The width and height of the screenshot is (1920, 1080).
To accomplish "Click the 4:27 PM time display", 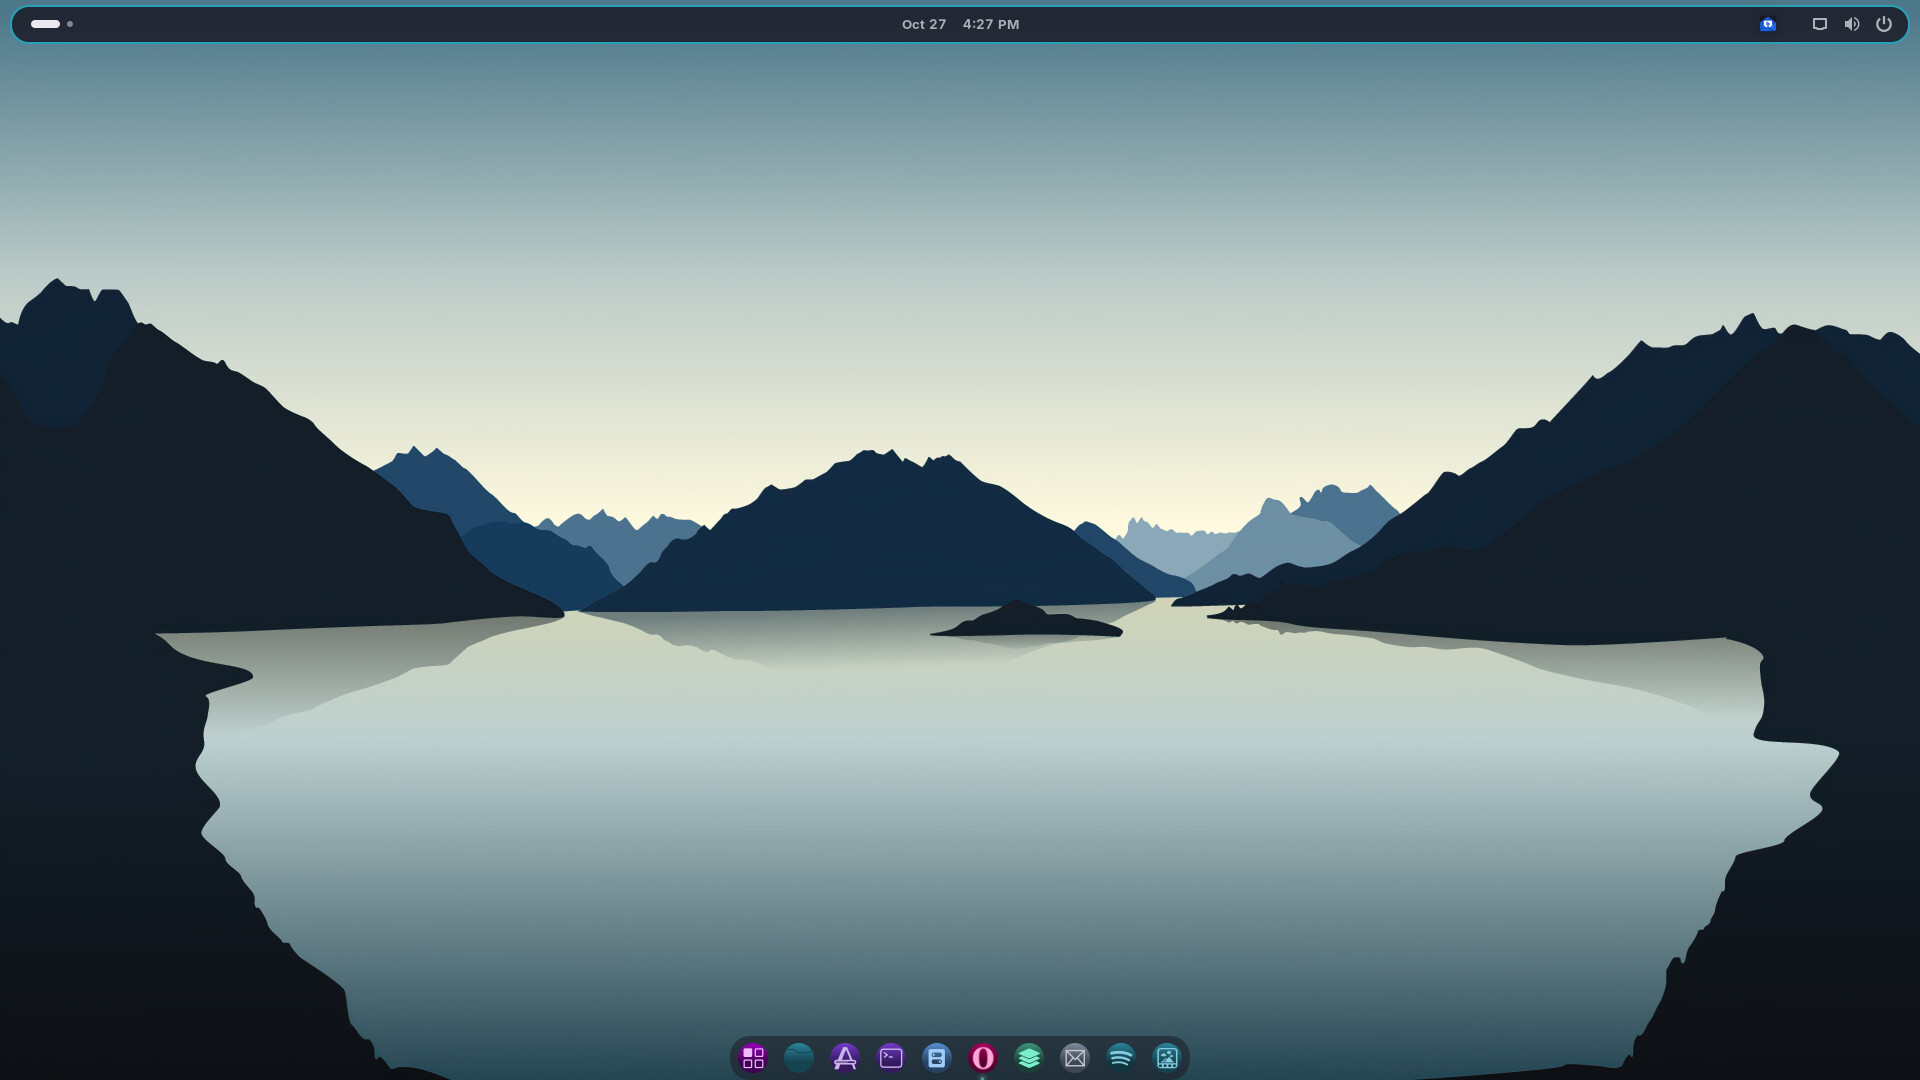I will point(990,24).
